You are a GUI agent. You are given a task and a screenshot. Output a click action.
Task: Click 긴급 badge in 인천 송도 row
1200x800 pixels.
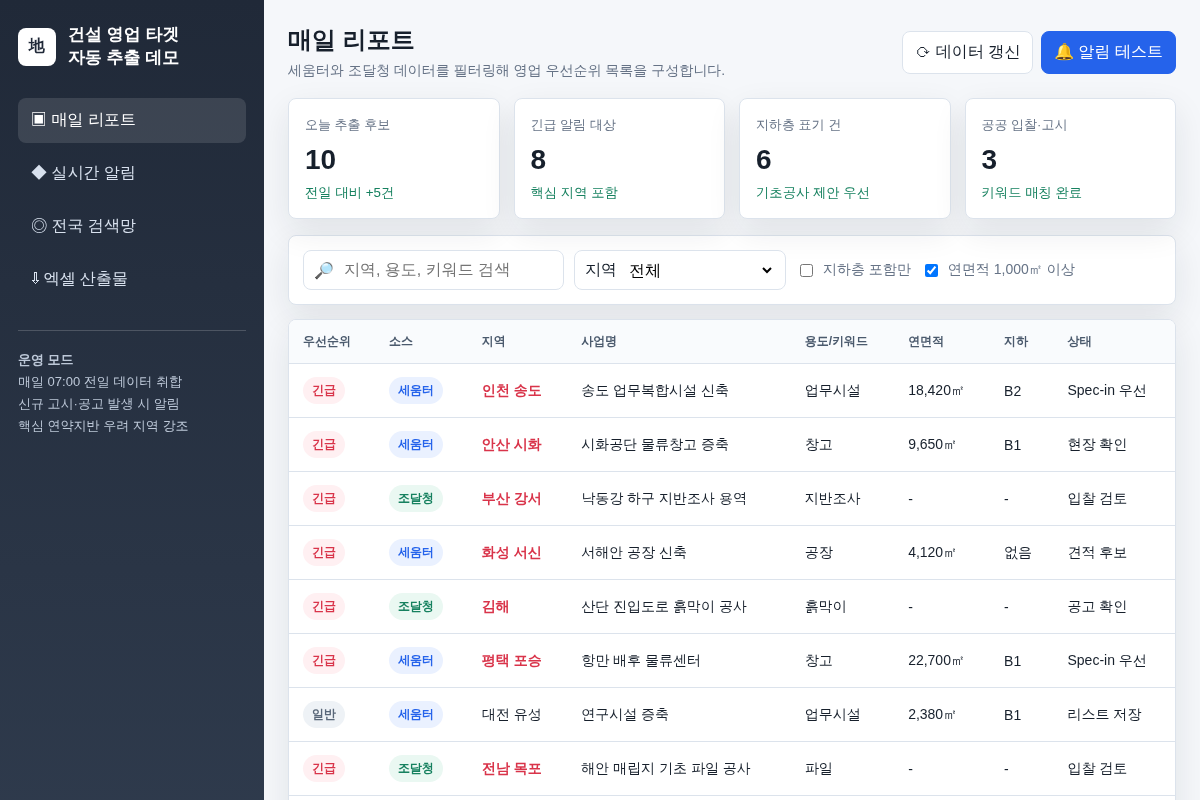point(324,390)
